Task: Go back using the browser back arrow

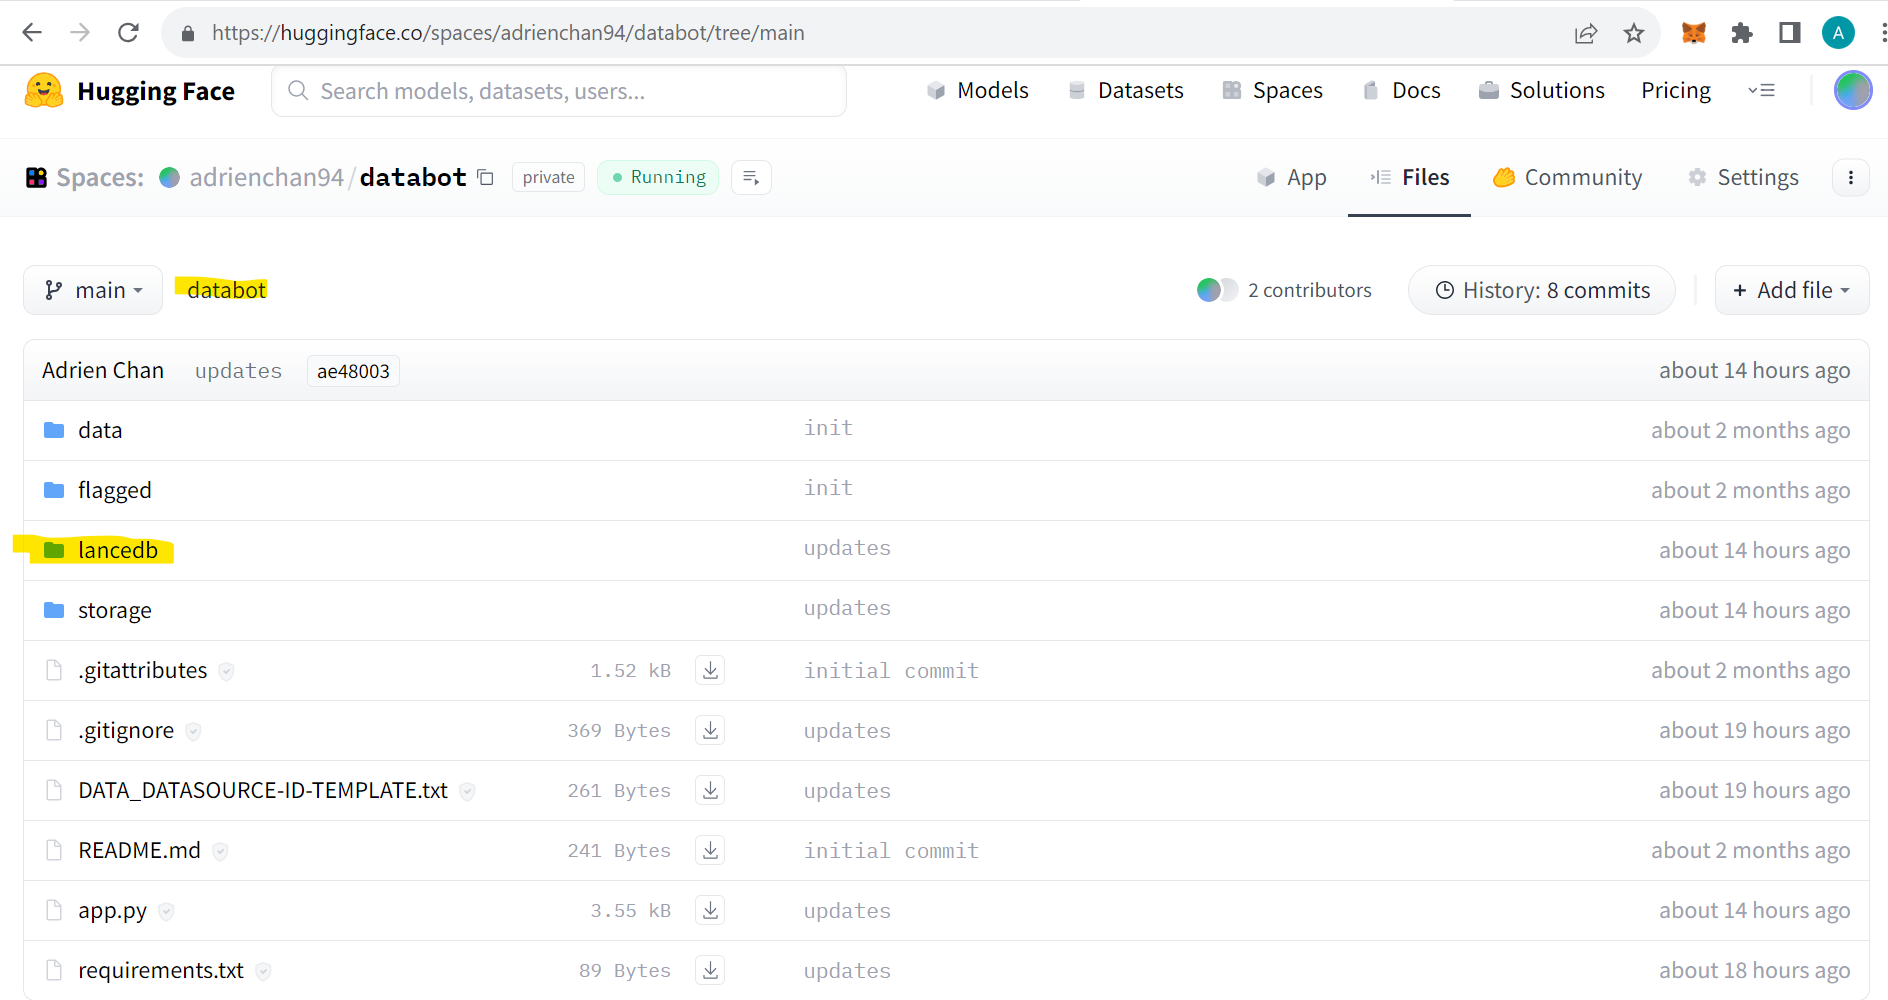Action: pos(32,33)
